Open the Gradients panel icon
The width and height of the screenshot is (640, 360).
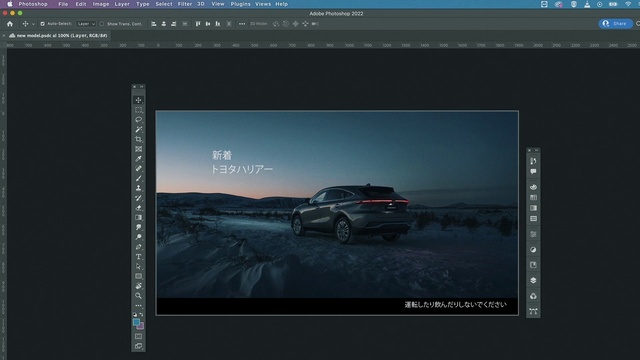click(x=533, y=208)
